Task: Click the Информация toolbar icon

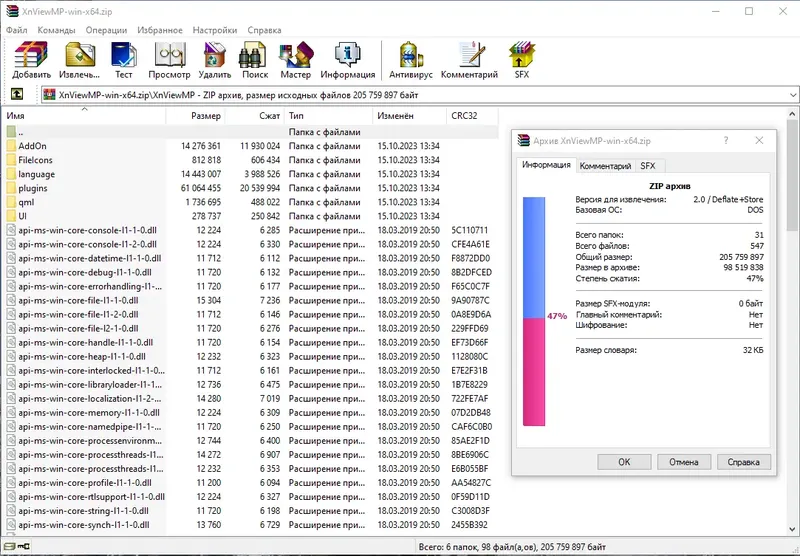Action: pyautogui.click(x=347, y=55)
